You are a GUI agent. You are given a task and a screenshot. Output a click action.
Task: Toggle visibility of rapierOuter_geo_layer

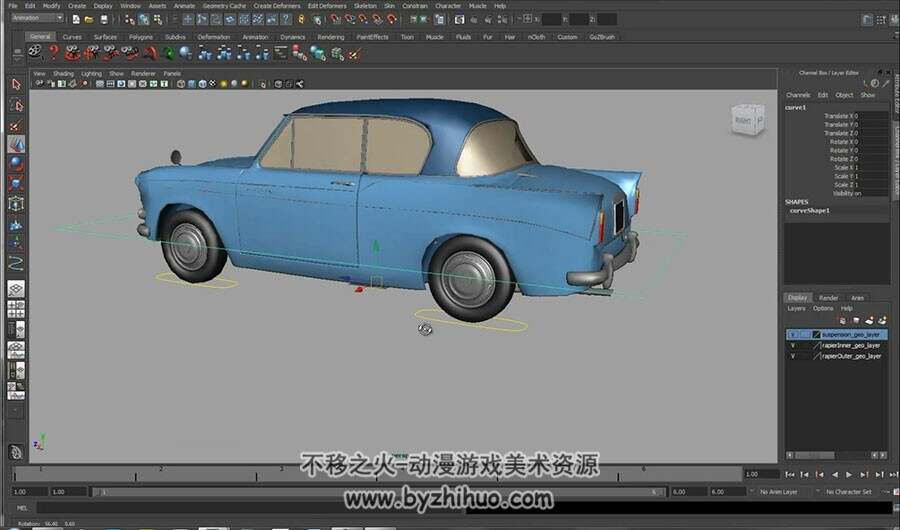tap(793, 356)
